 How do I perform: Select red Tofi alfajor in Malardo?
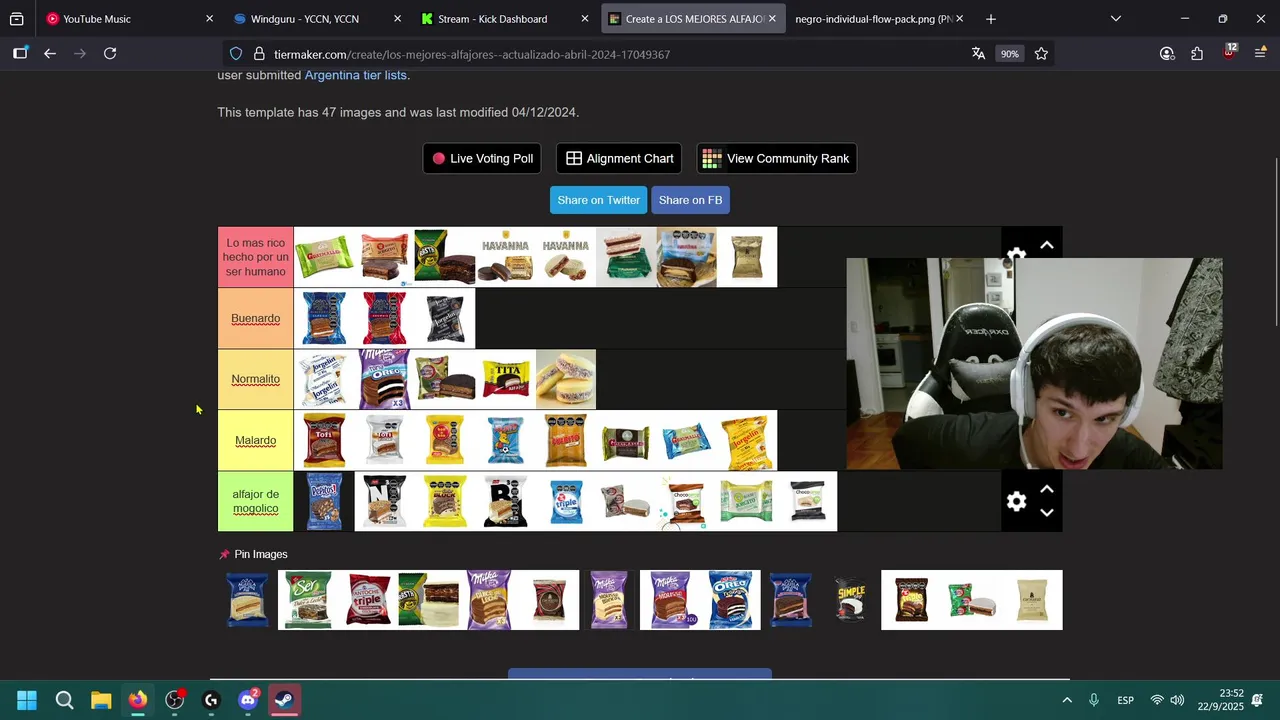324,440
